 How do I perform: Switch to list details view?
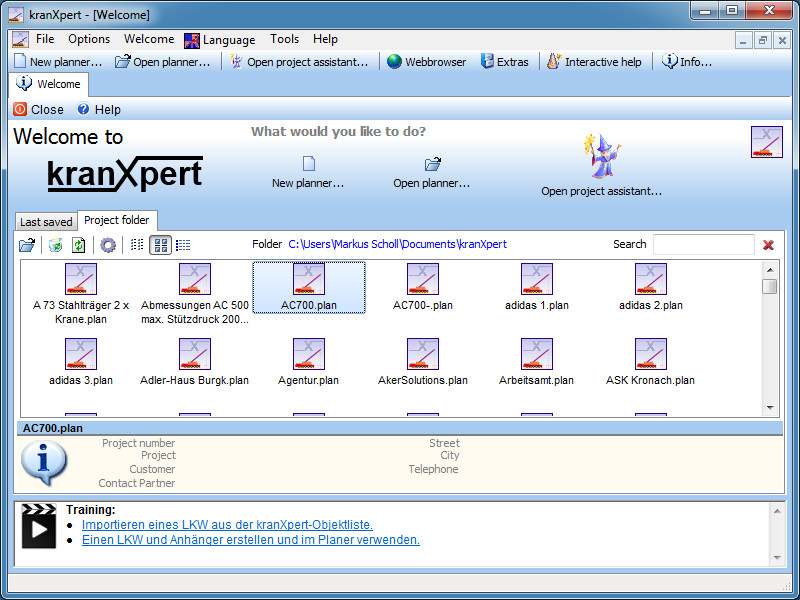[x=183, y=245]
